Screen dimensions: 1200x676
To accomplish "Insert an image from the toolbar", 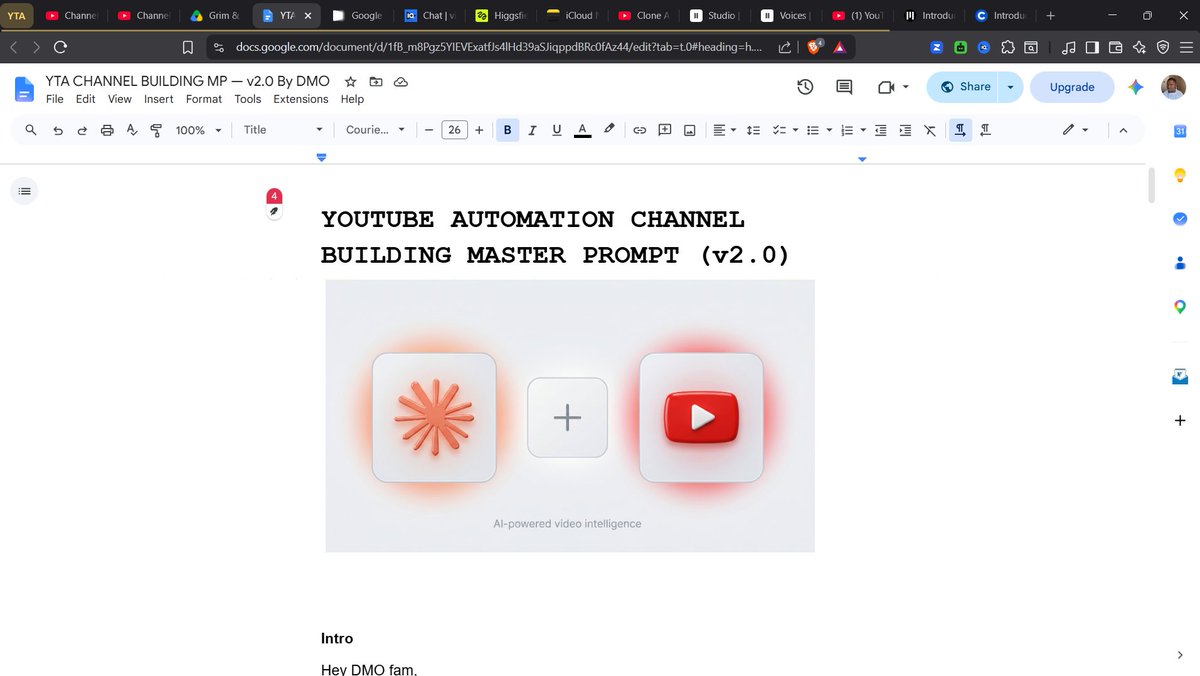I will [689, 130].
